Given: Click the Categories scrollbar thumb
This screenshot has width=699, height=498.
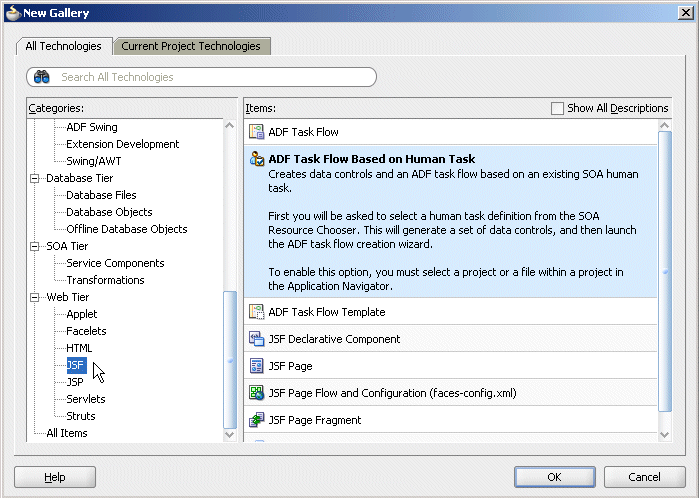Looking at the screenshot, I should [230, 359].
